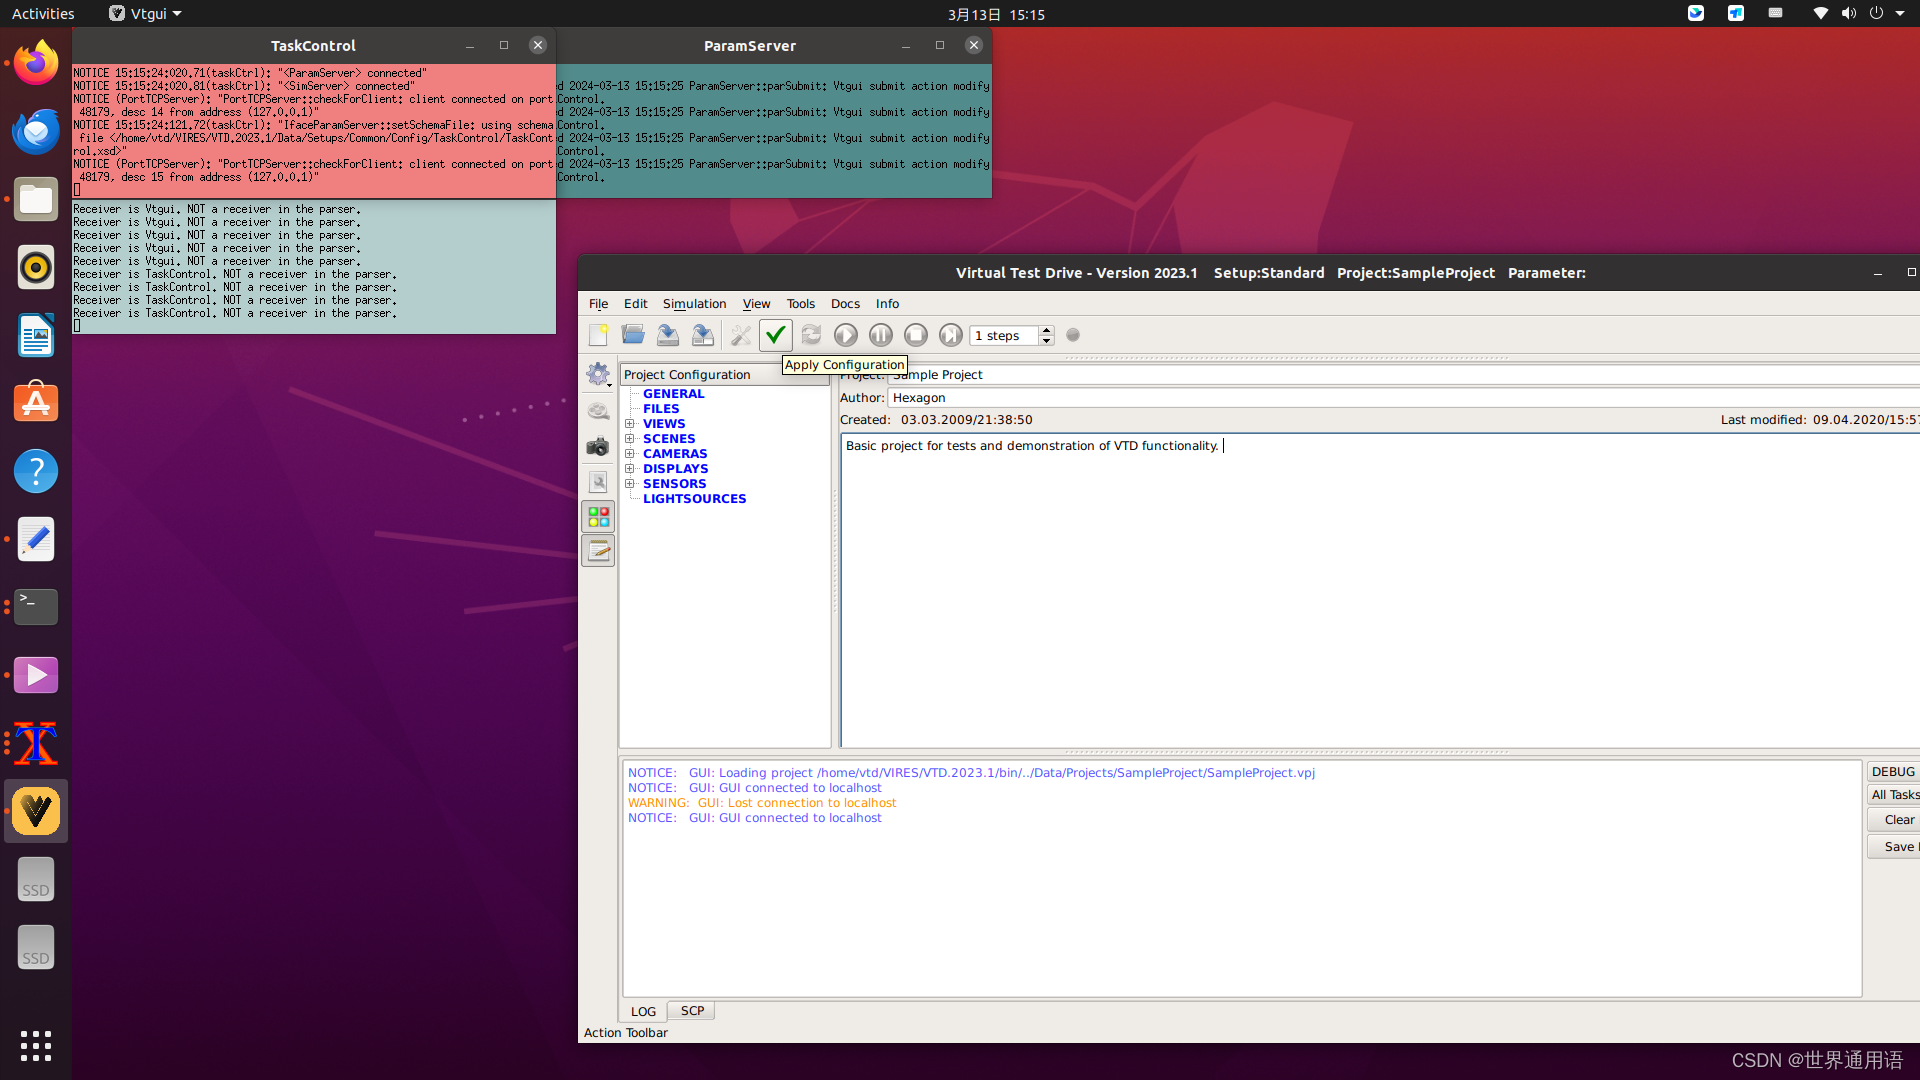Open the gear settings dropdown in the sidebar
The height and width of the screenshot is (1080, 1920).
[598, 374]
